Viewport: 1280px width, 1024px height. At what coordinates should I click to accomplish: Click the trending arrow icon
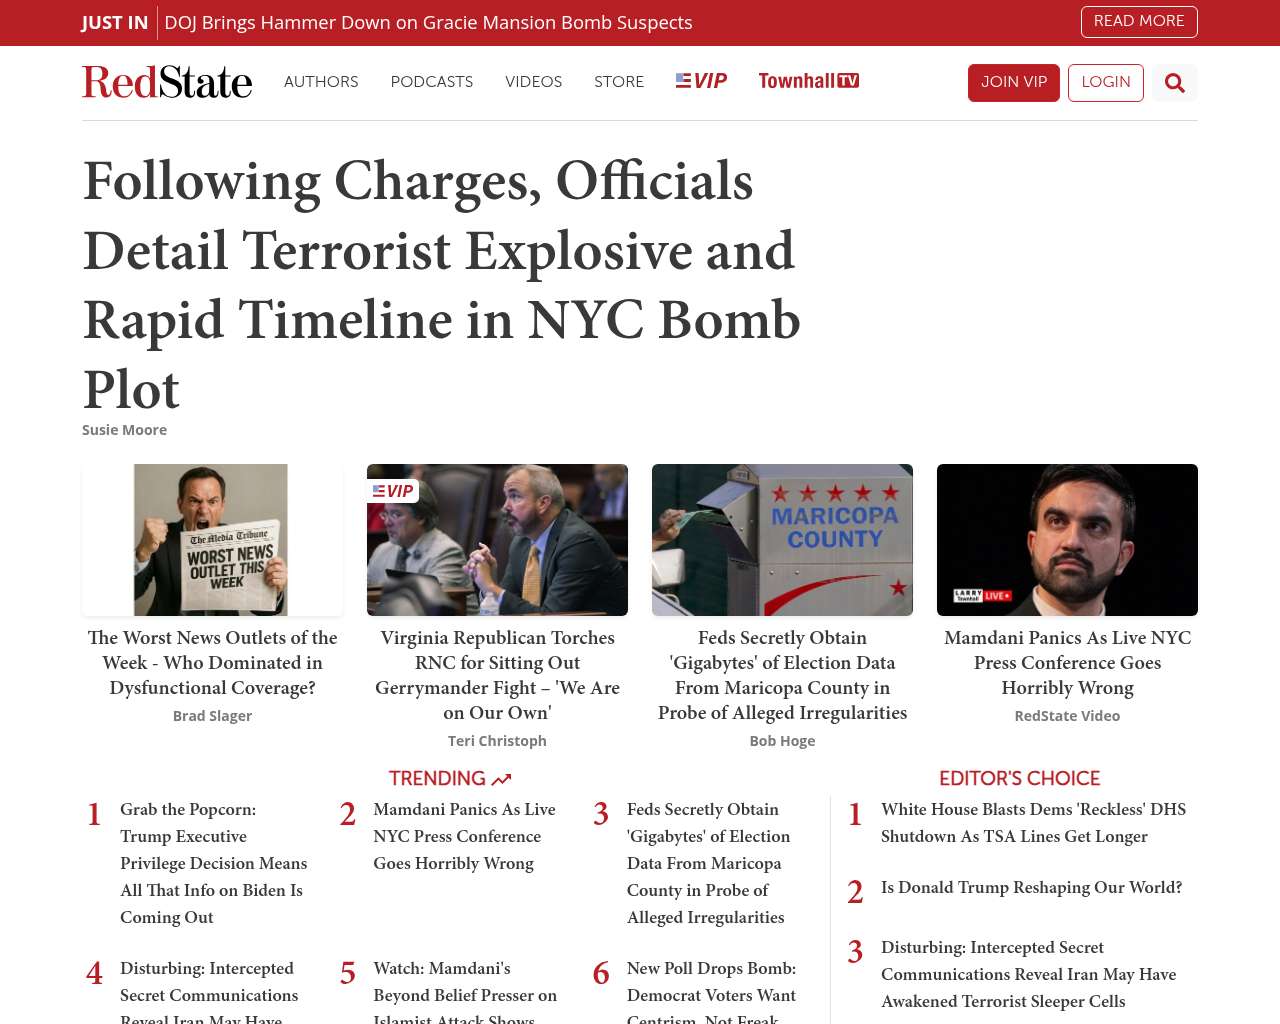(x=502, y=779)
